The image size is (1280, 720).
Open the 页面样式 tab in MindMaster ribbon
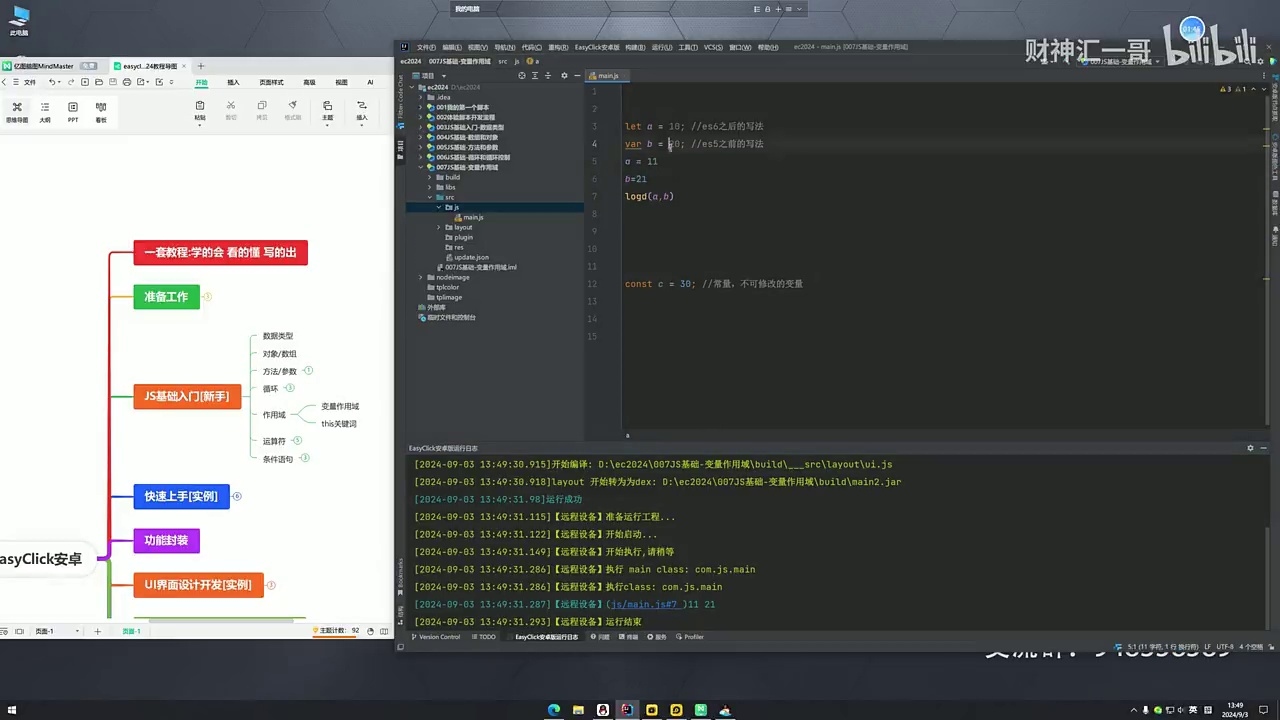tap(271, 82)
